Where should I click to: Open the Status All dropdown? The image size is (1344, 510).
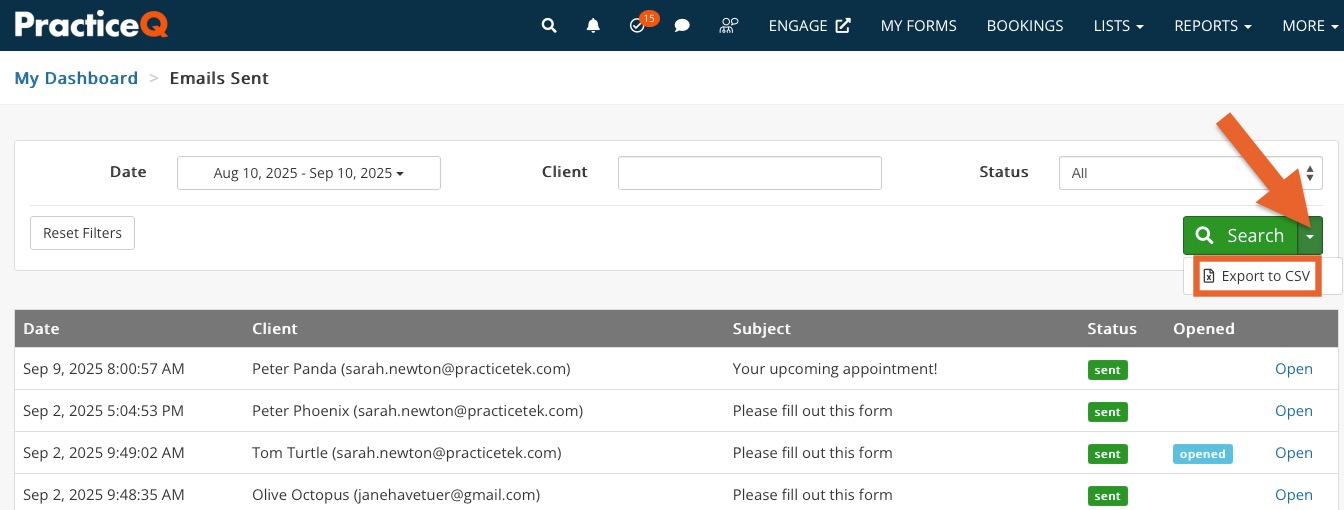coord(1191,173)
